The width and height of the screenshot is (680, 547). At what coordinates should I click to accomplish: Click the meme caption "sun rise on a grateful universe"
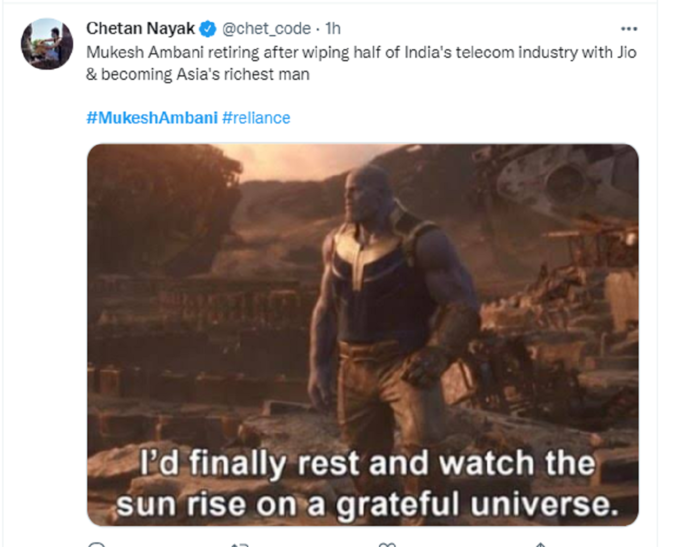[x=367, y=504]
